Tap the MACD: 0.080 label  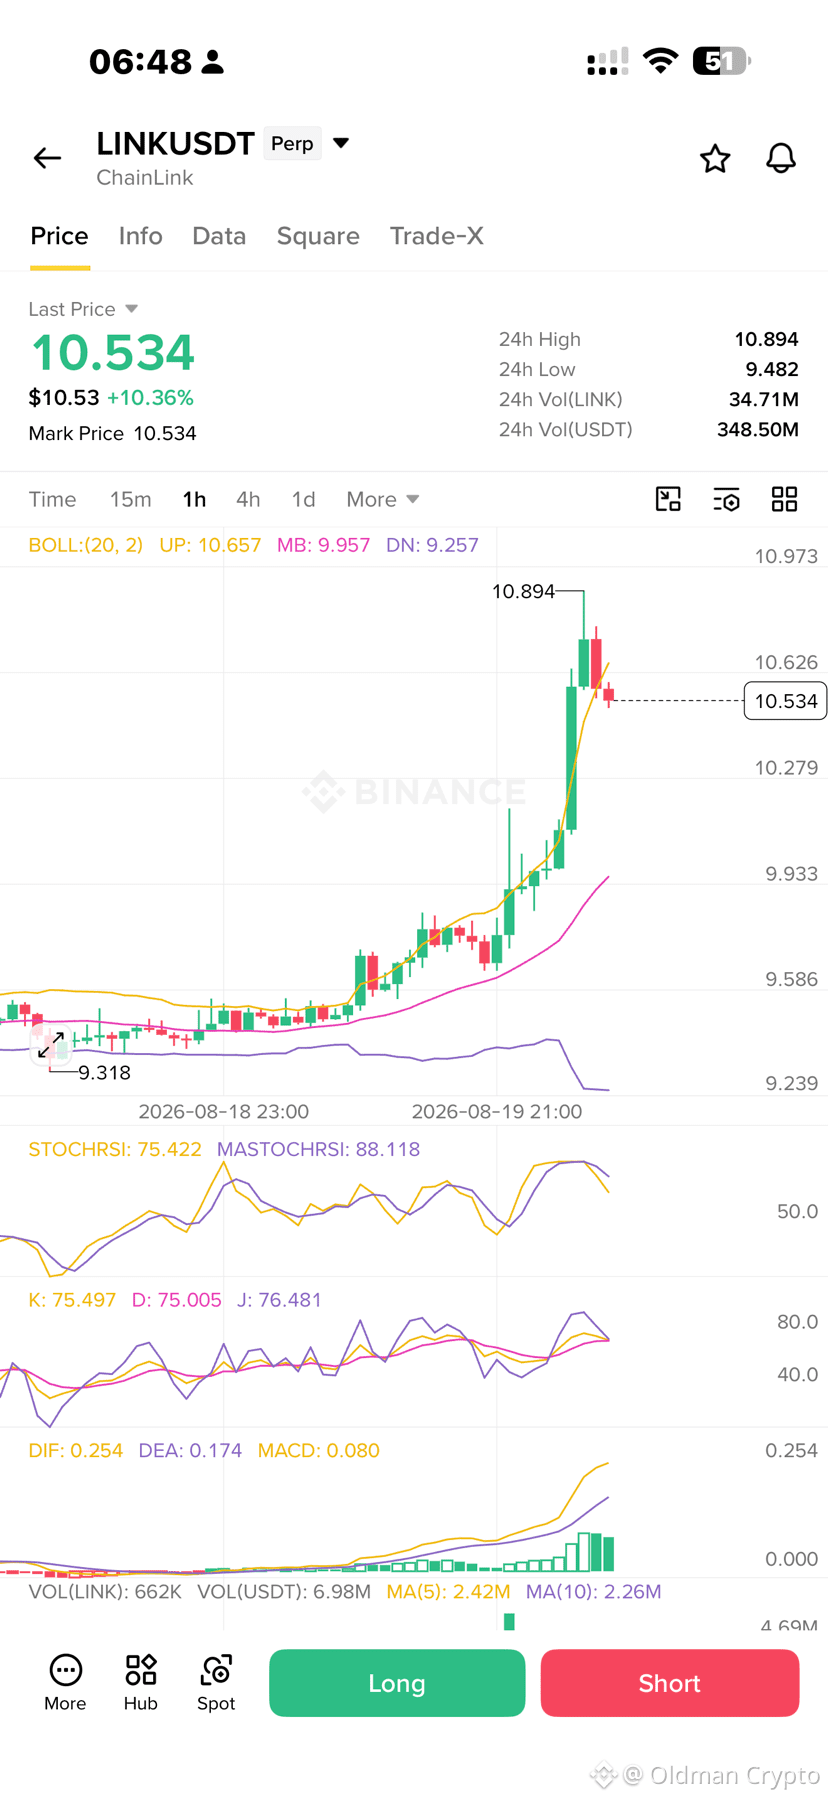318,1450
